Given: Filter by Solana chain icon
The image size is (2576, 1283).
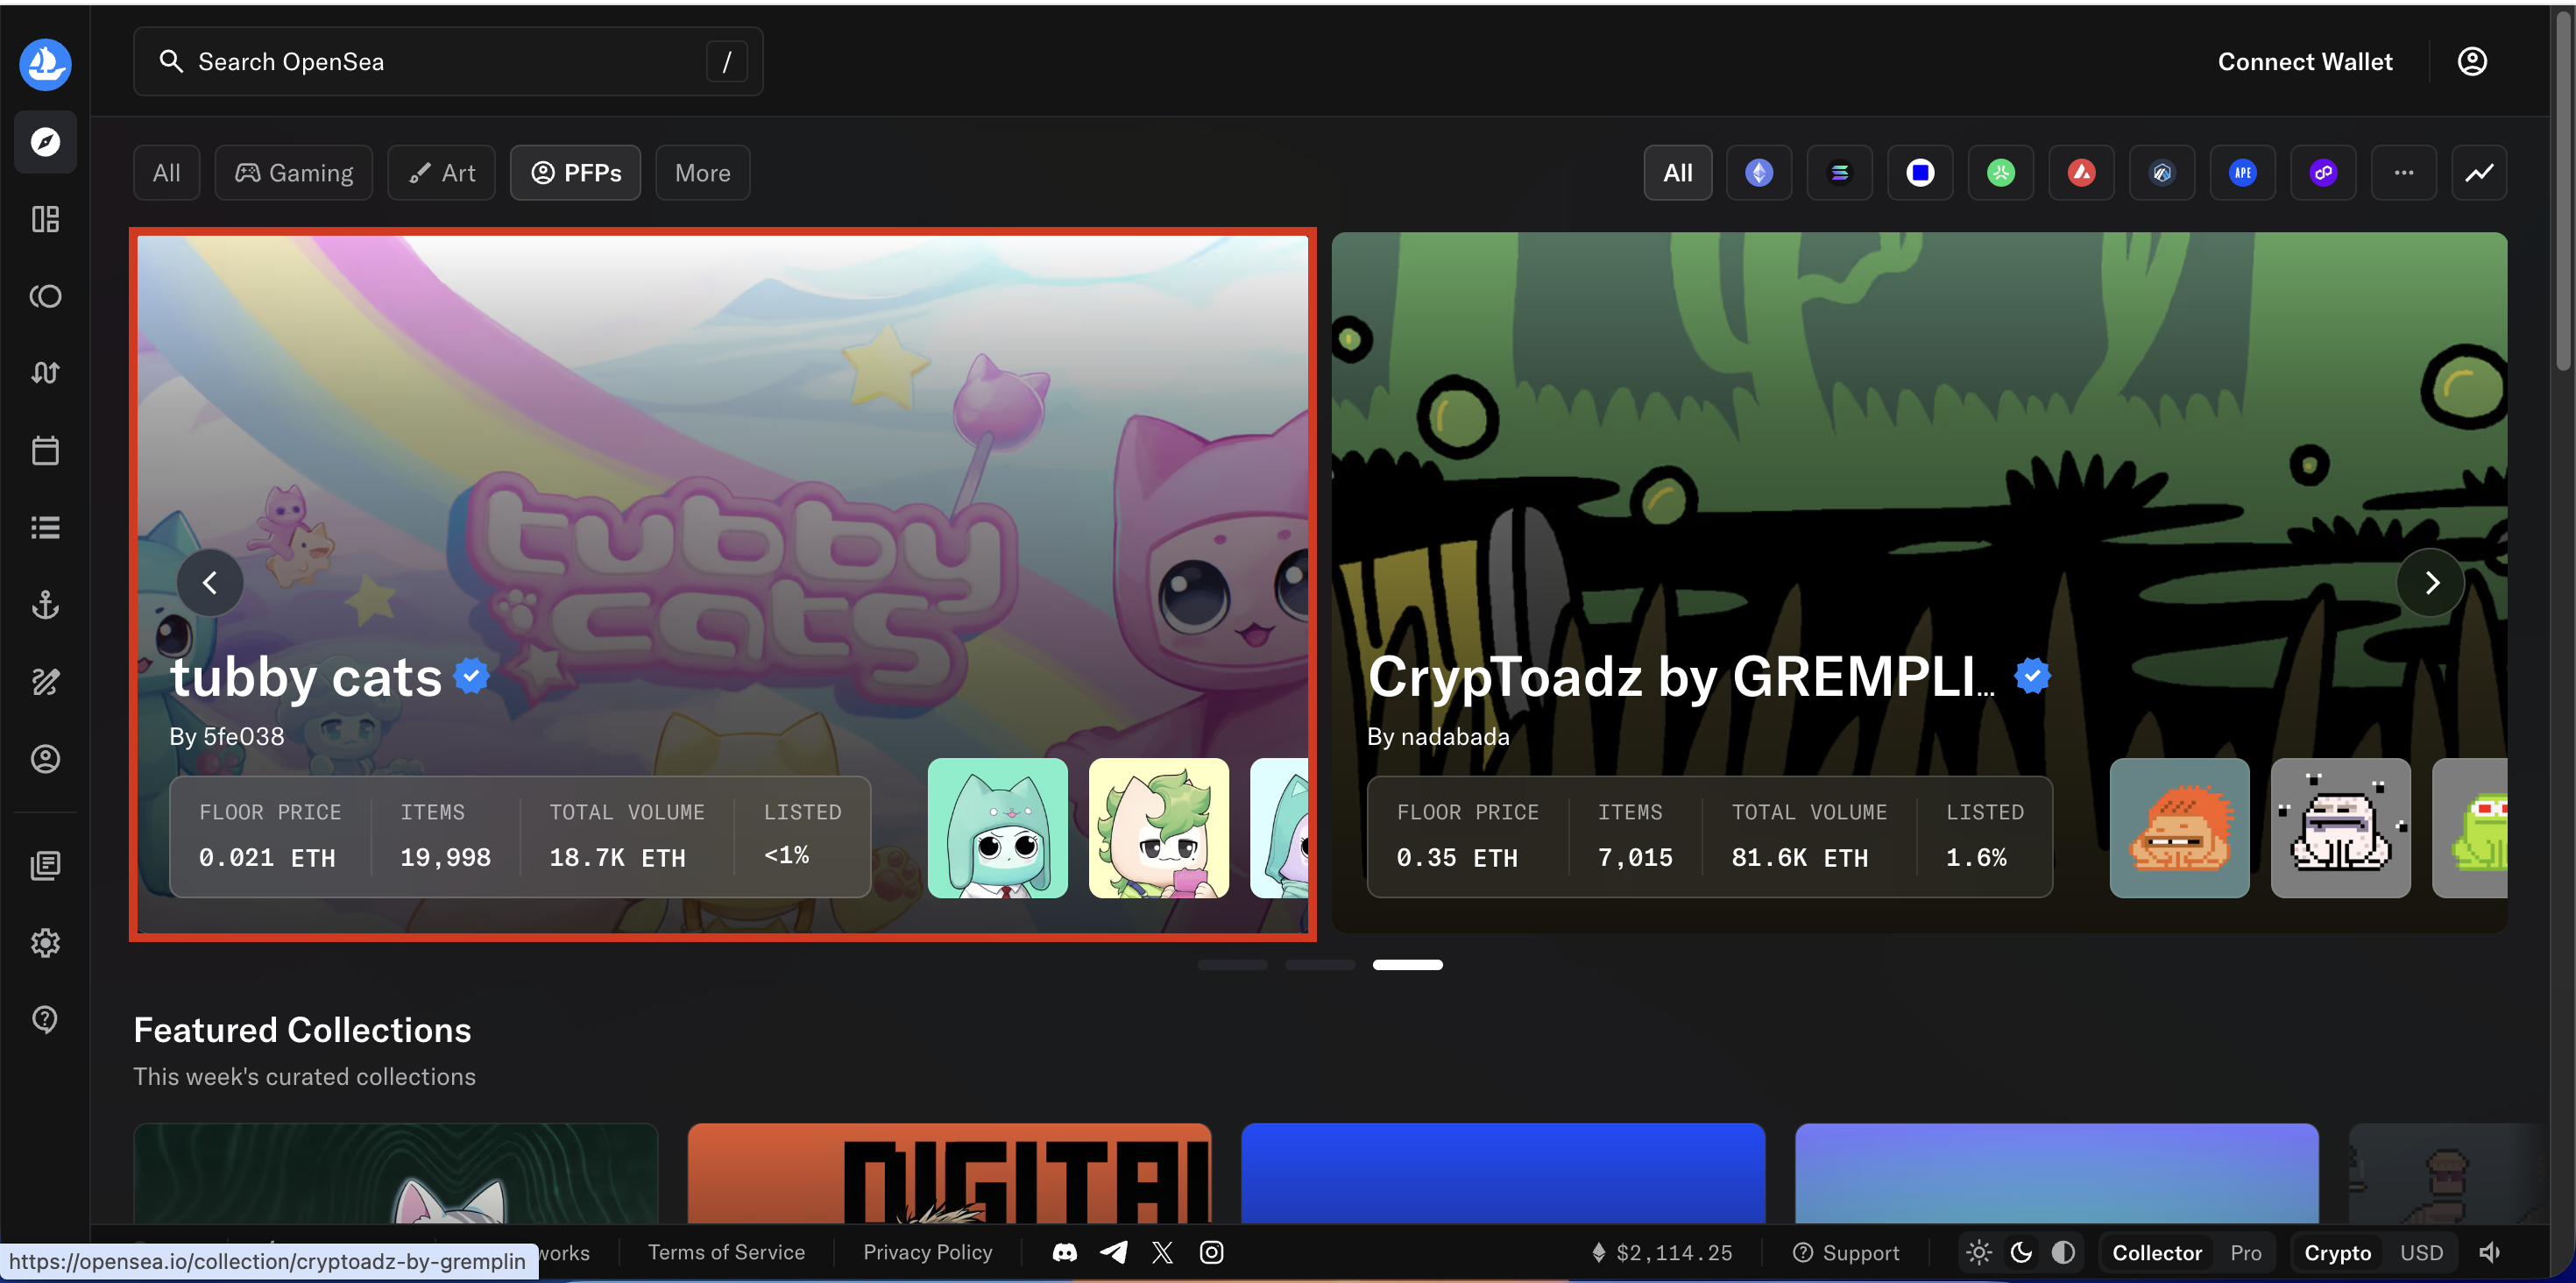Looking at the screenshot, I should click(1839, 173).
